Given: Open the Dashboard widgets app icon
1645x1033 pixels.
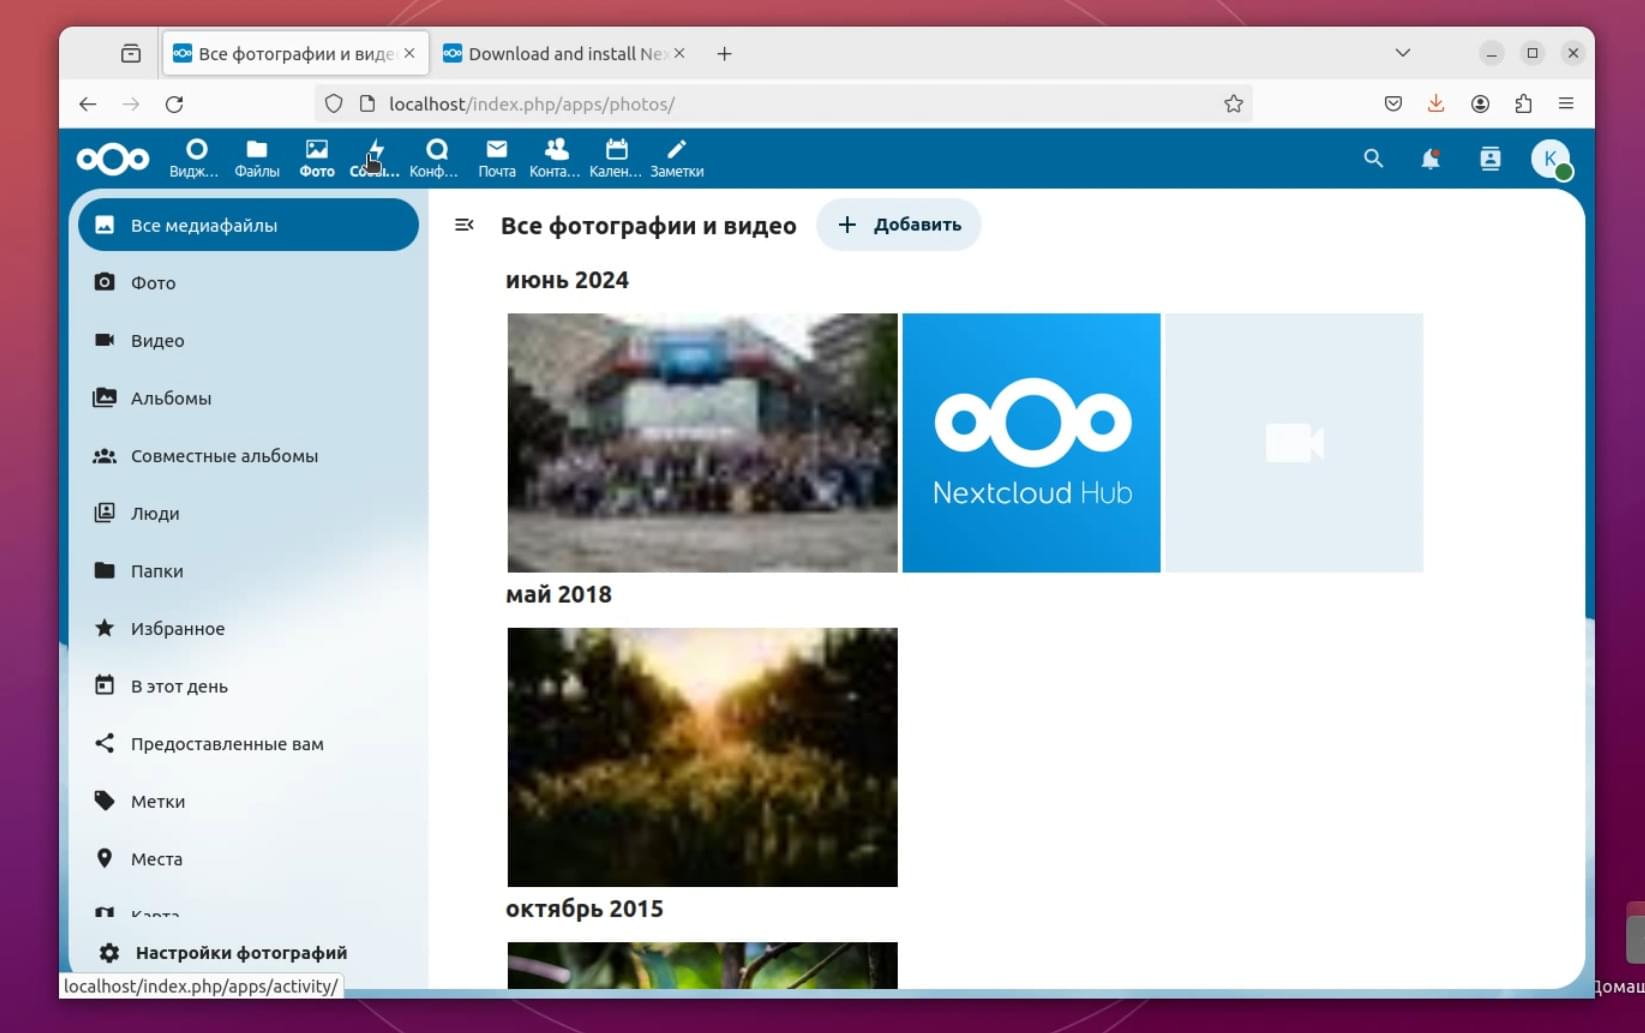Looking at the screenshot, I should pyautogui.click(x=195, y=158).
